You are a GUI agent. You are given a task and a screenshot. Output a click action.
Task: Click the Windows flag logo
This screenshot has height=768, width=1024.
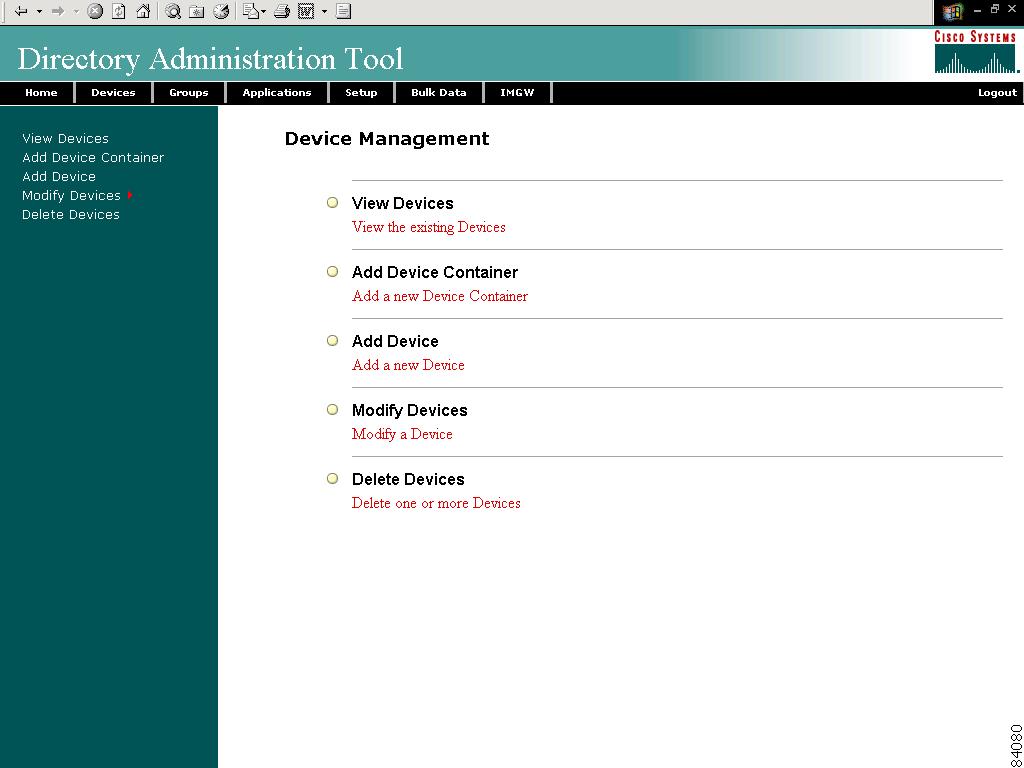pos(953,12)
